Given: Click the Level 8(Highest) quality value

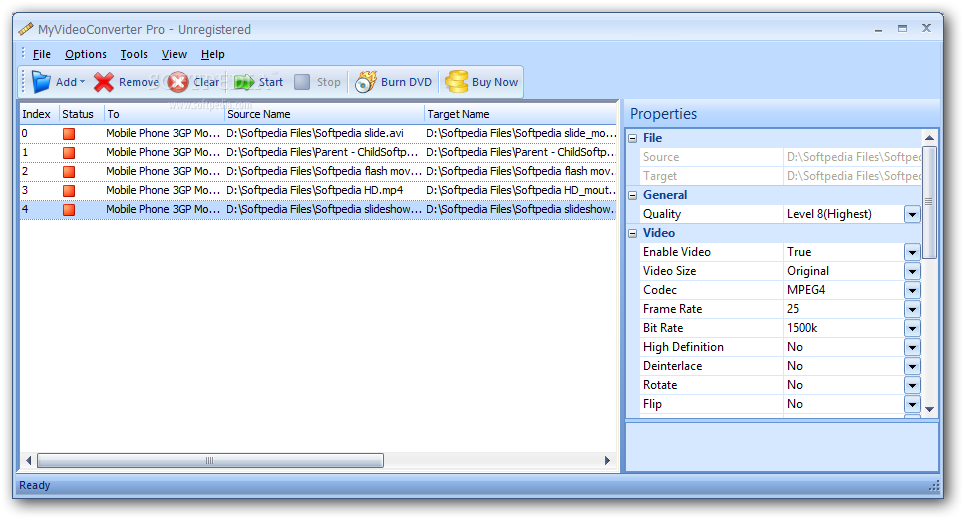Looking at the screenshot, I should (x=829, y=215).
